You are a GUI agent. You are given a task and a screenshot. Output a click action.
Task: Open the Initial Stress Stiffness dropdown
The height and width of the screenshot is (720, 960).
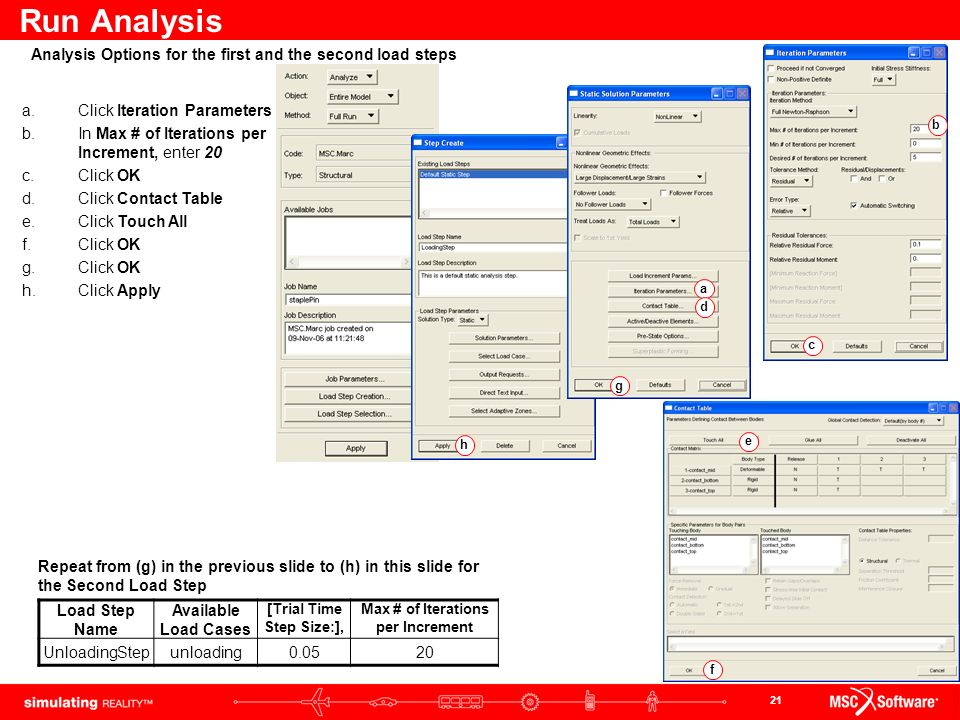[x=883, y=80]
